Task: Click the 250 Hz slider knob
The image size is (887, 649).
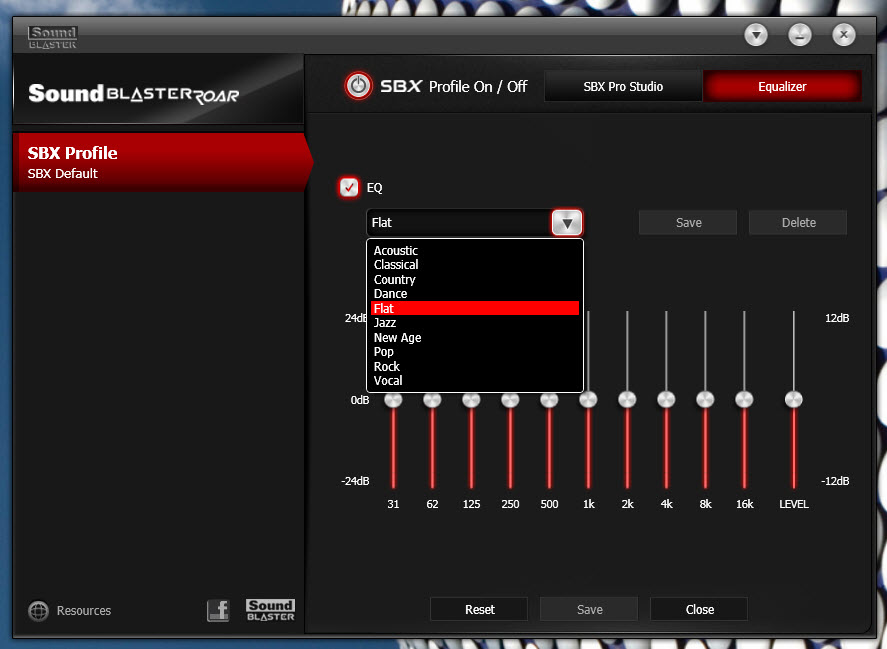Action: coord(510,400)
